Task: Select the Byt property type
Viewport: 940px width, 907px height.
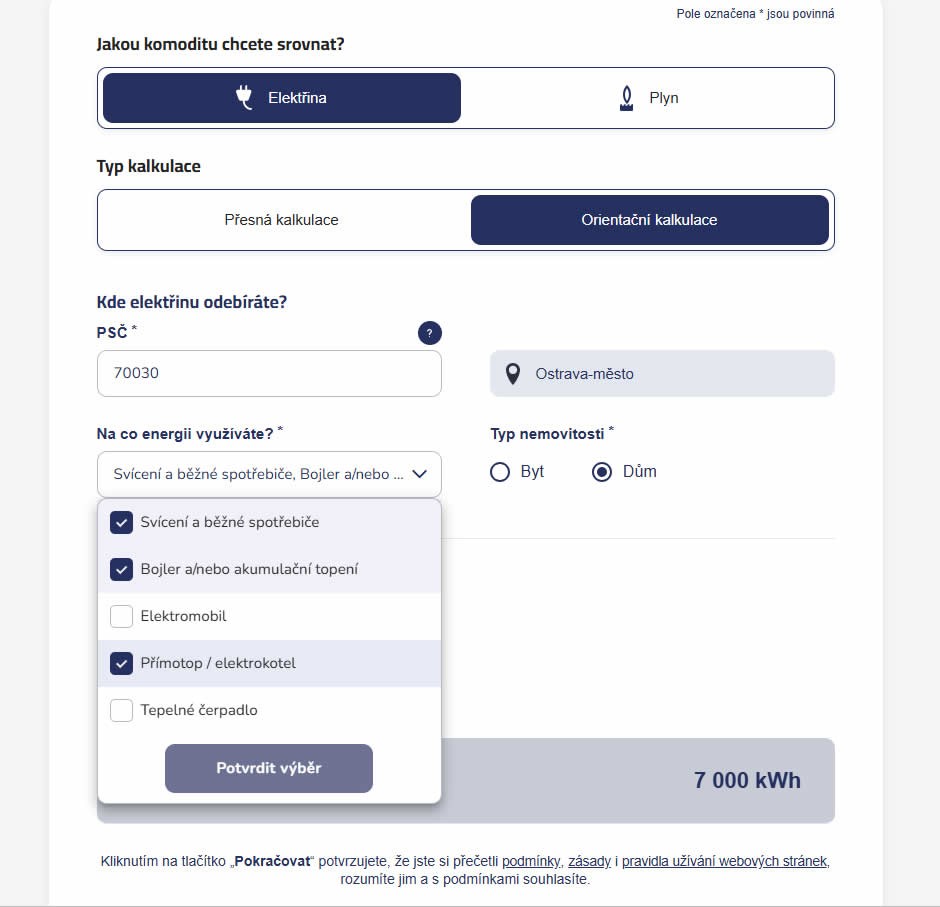Action: (500, 472)
